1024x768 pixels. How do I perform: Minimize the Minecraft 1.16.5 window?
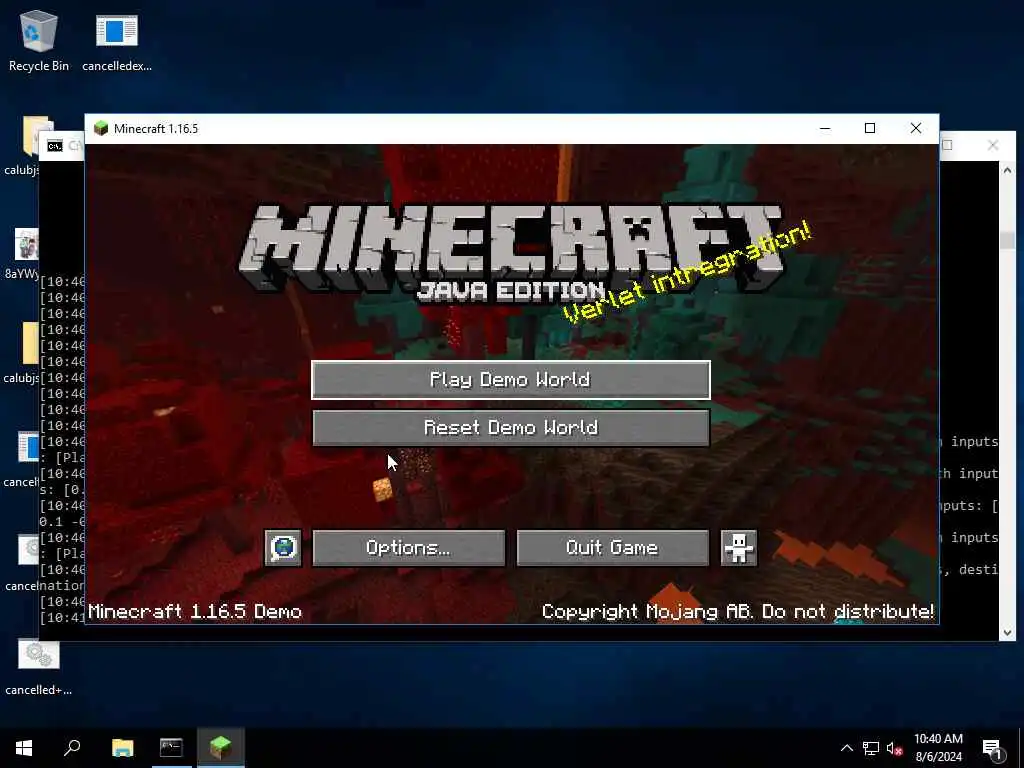coord(825,129)
